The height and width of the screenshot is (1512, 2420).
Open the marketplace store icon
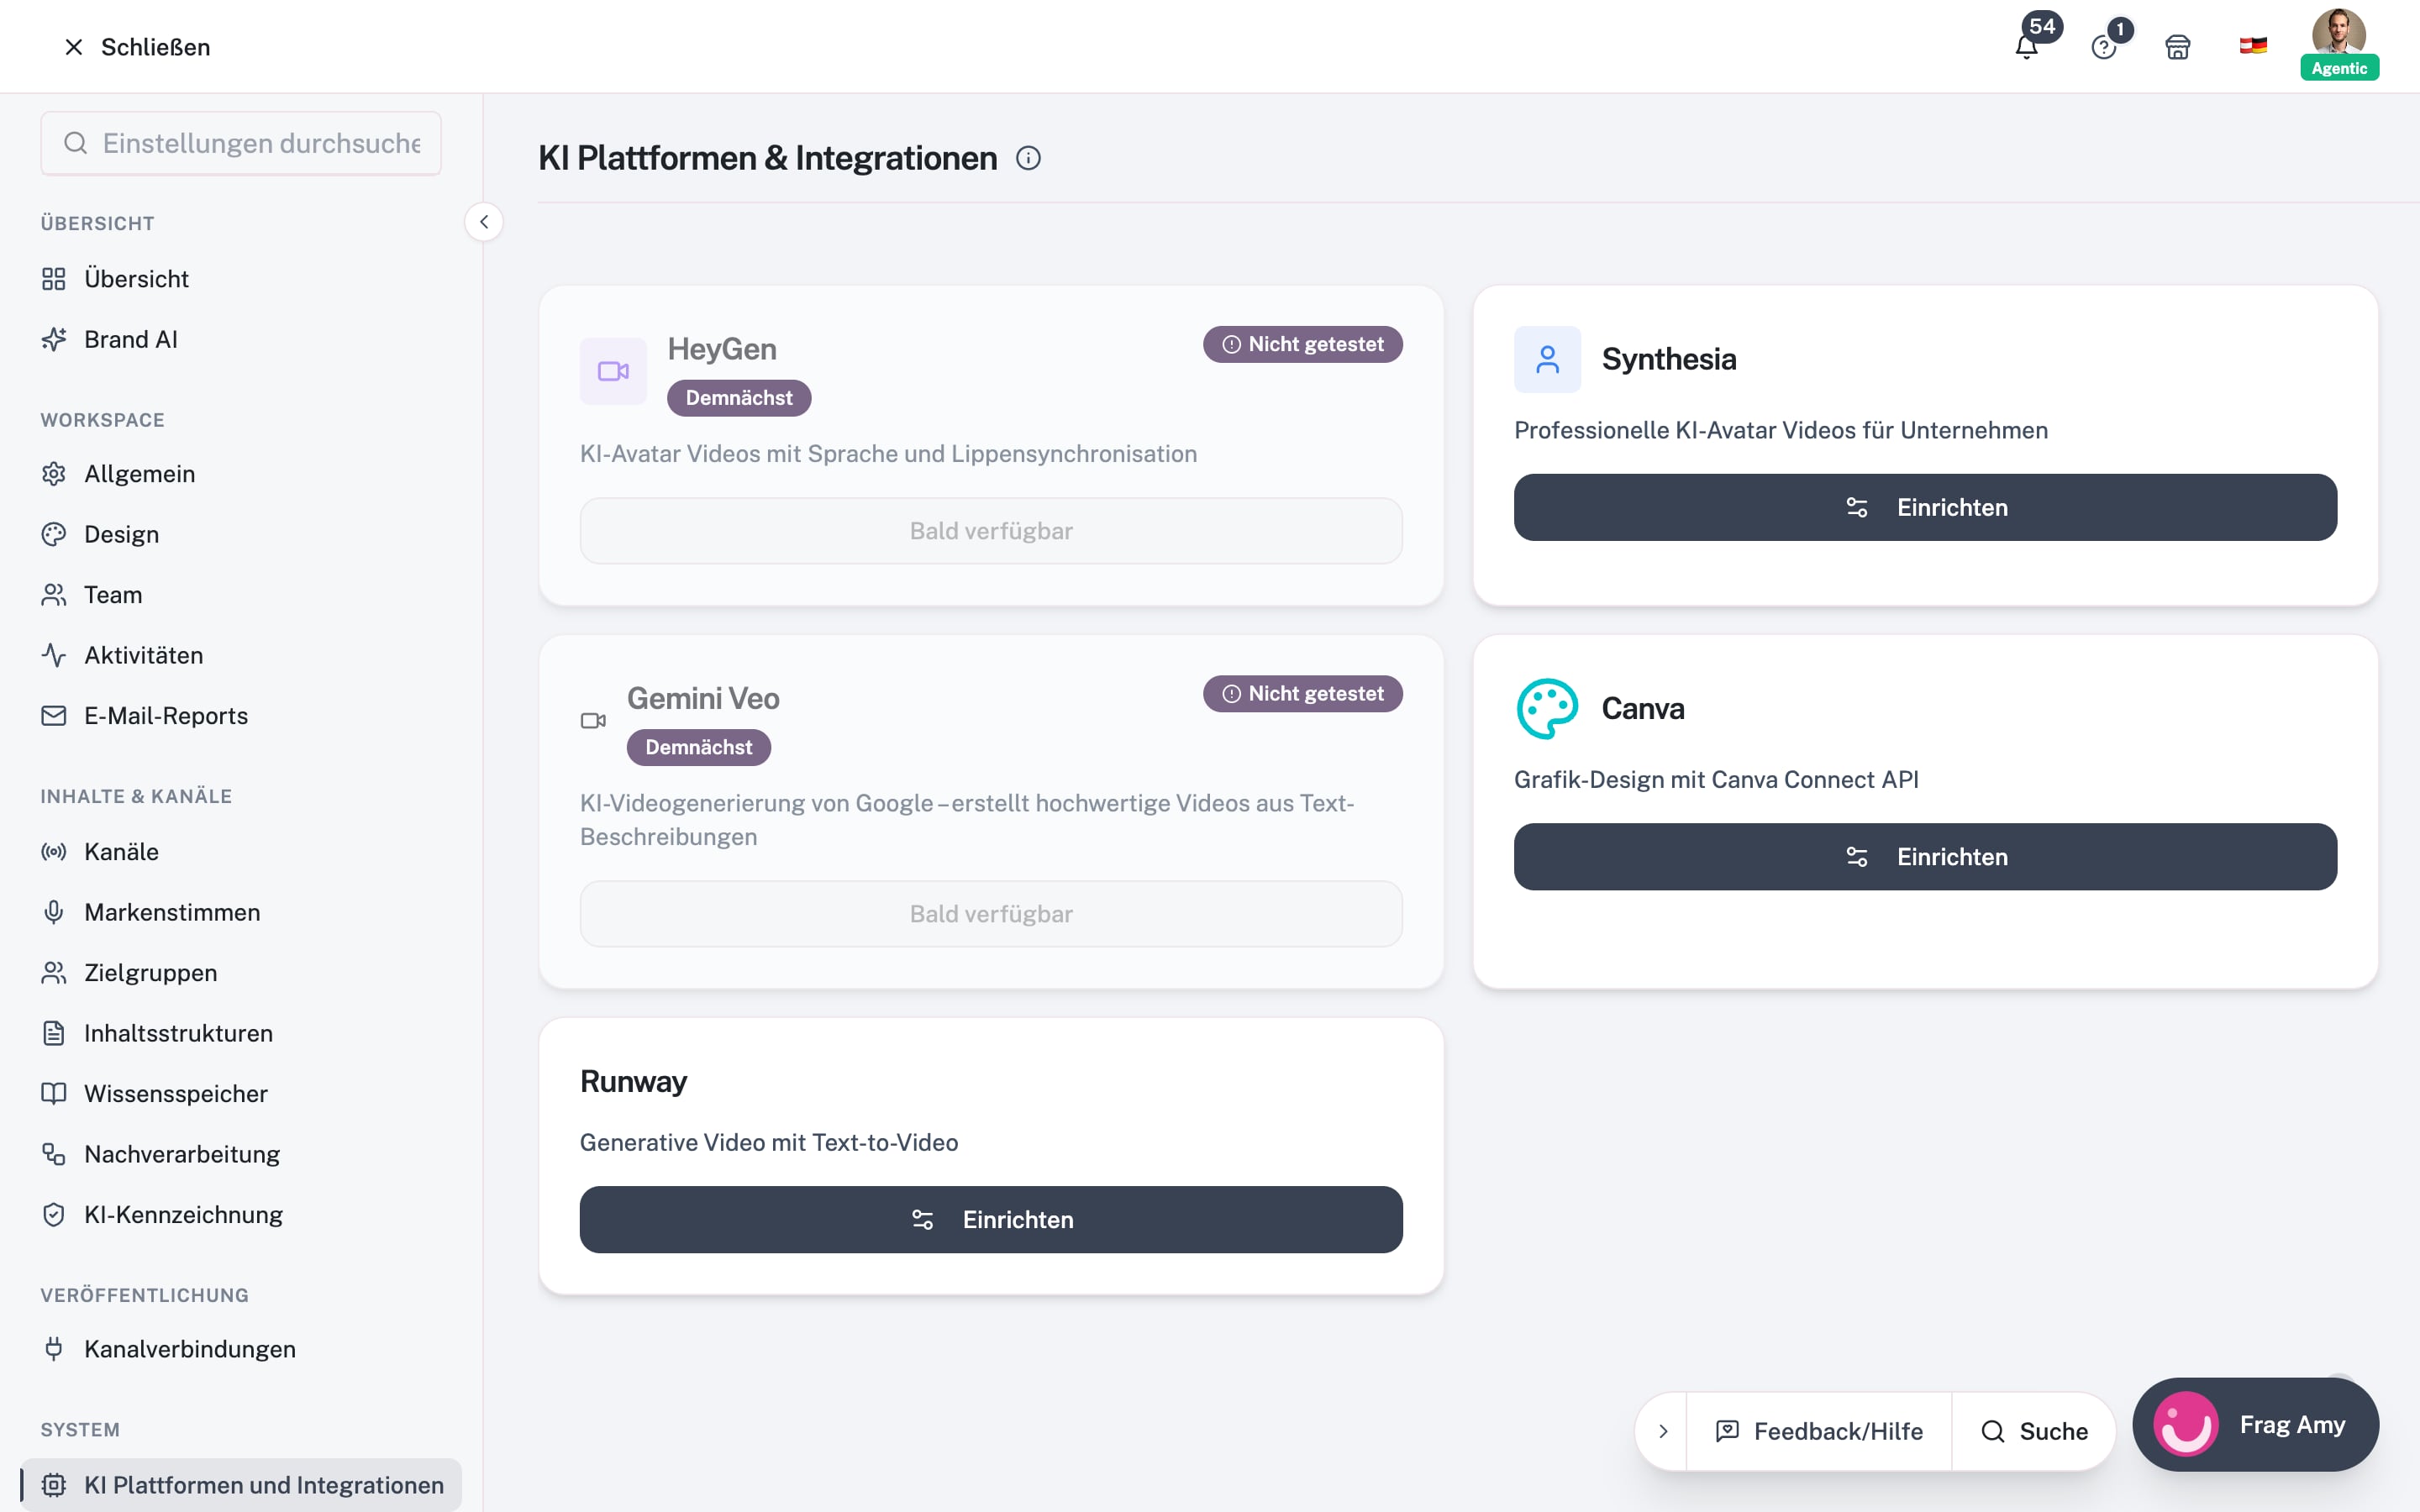click(x=2177, y=47)
